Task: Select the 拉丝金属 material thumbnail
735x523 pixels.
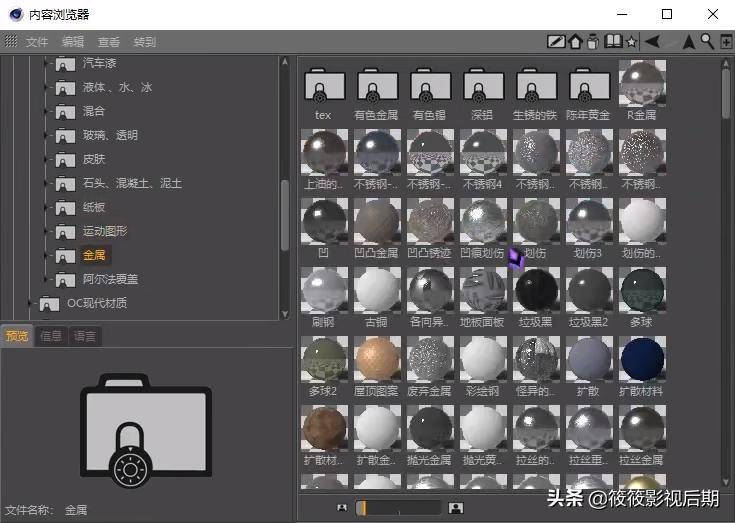Action: (642, 428)
